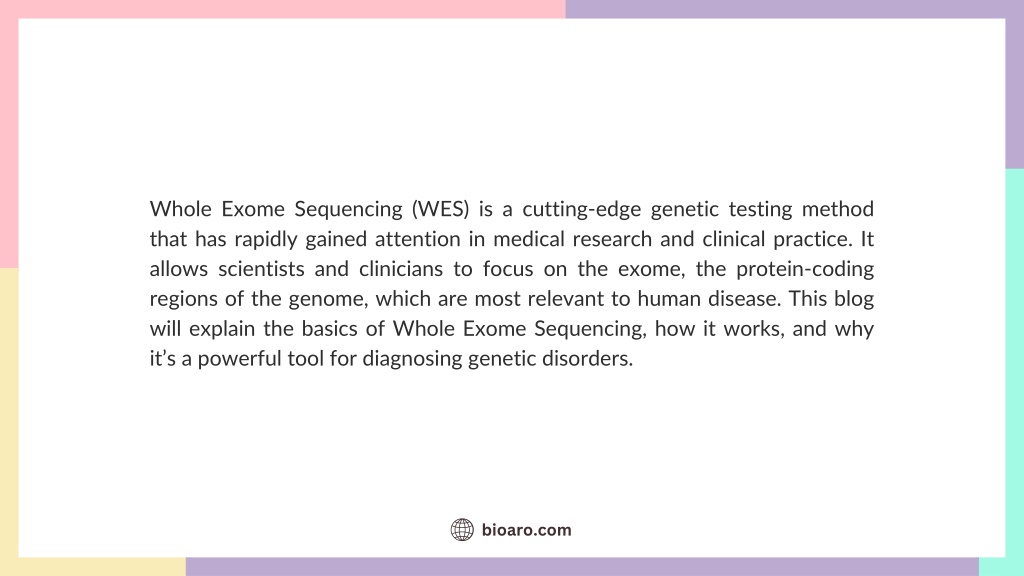Click the word "protein-coding" in the paragraph
Image resolution: width=1024 pixels, height=576 pixels.
click(805, 269)
